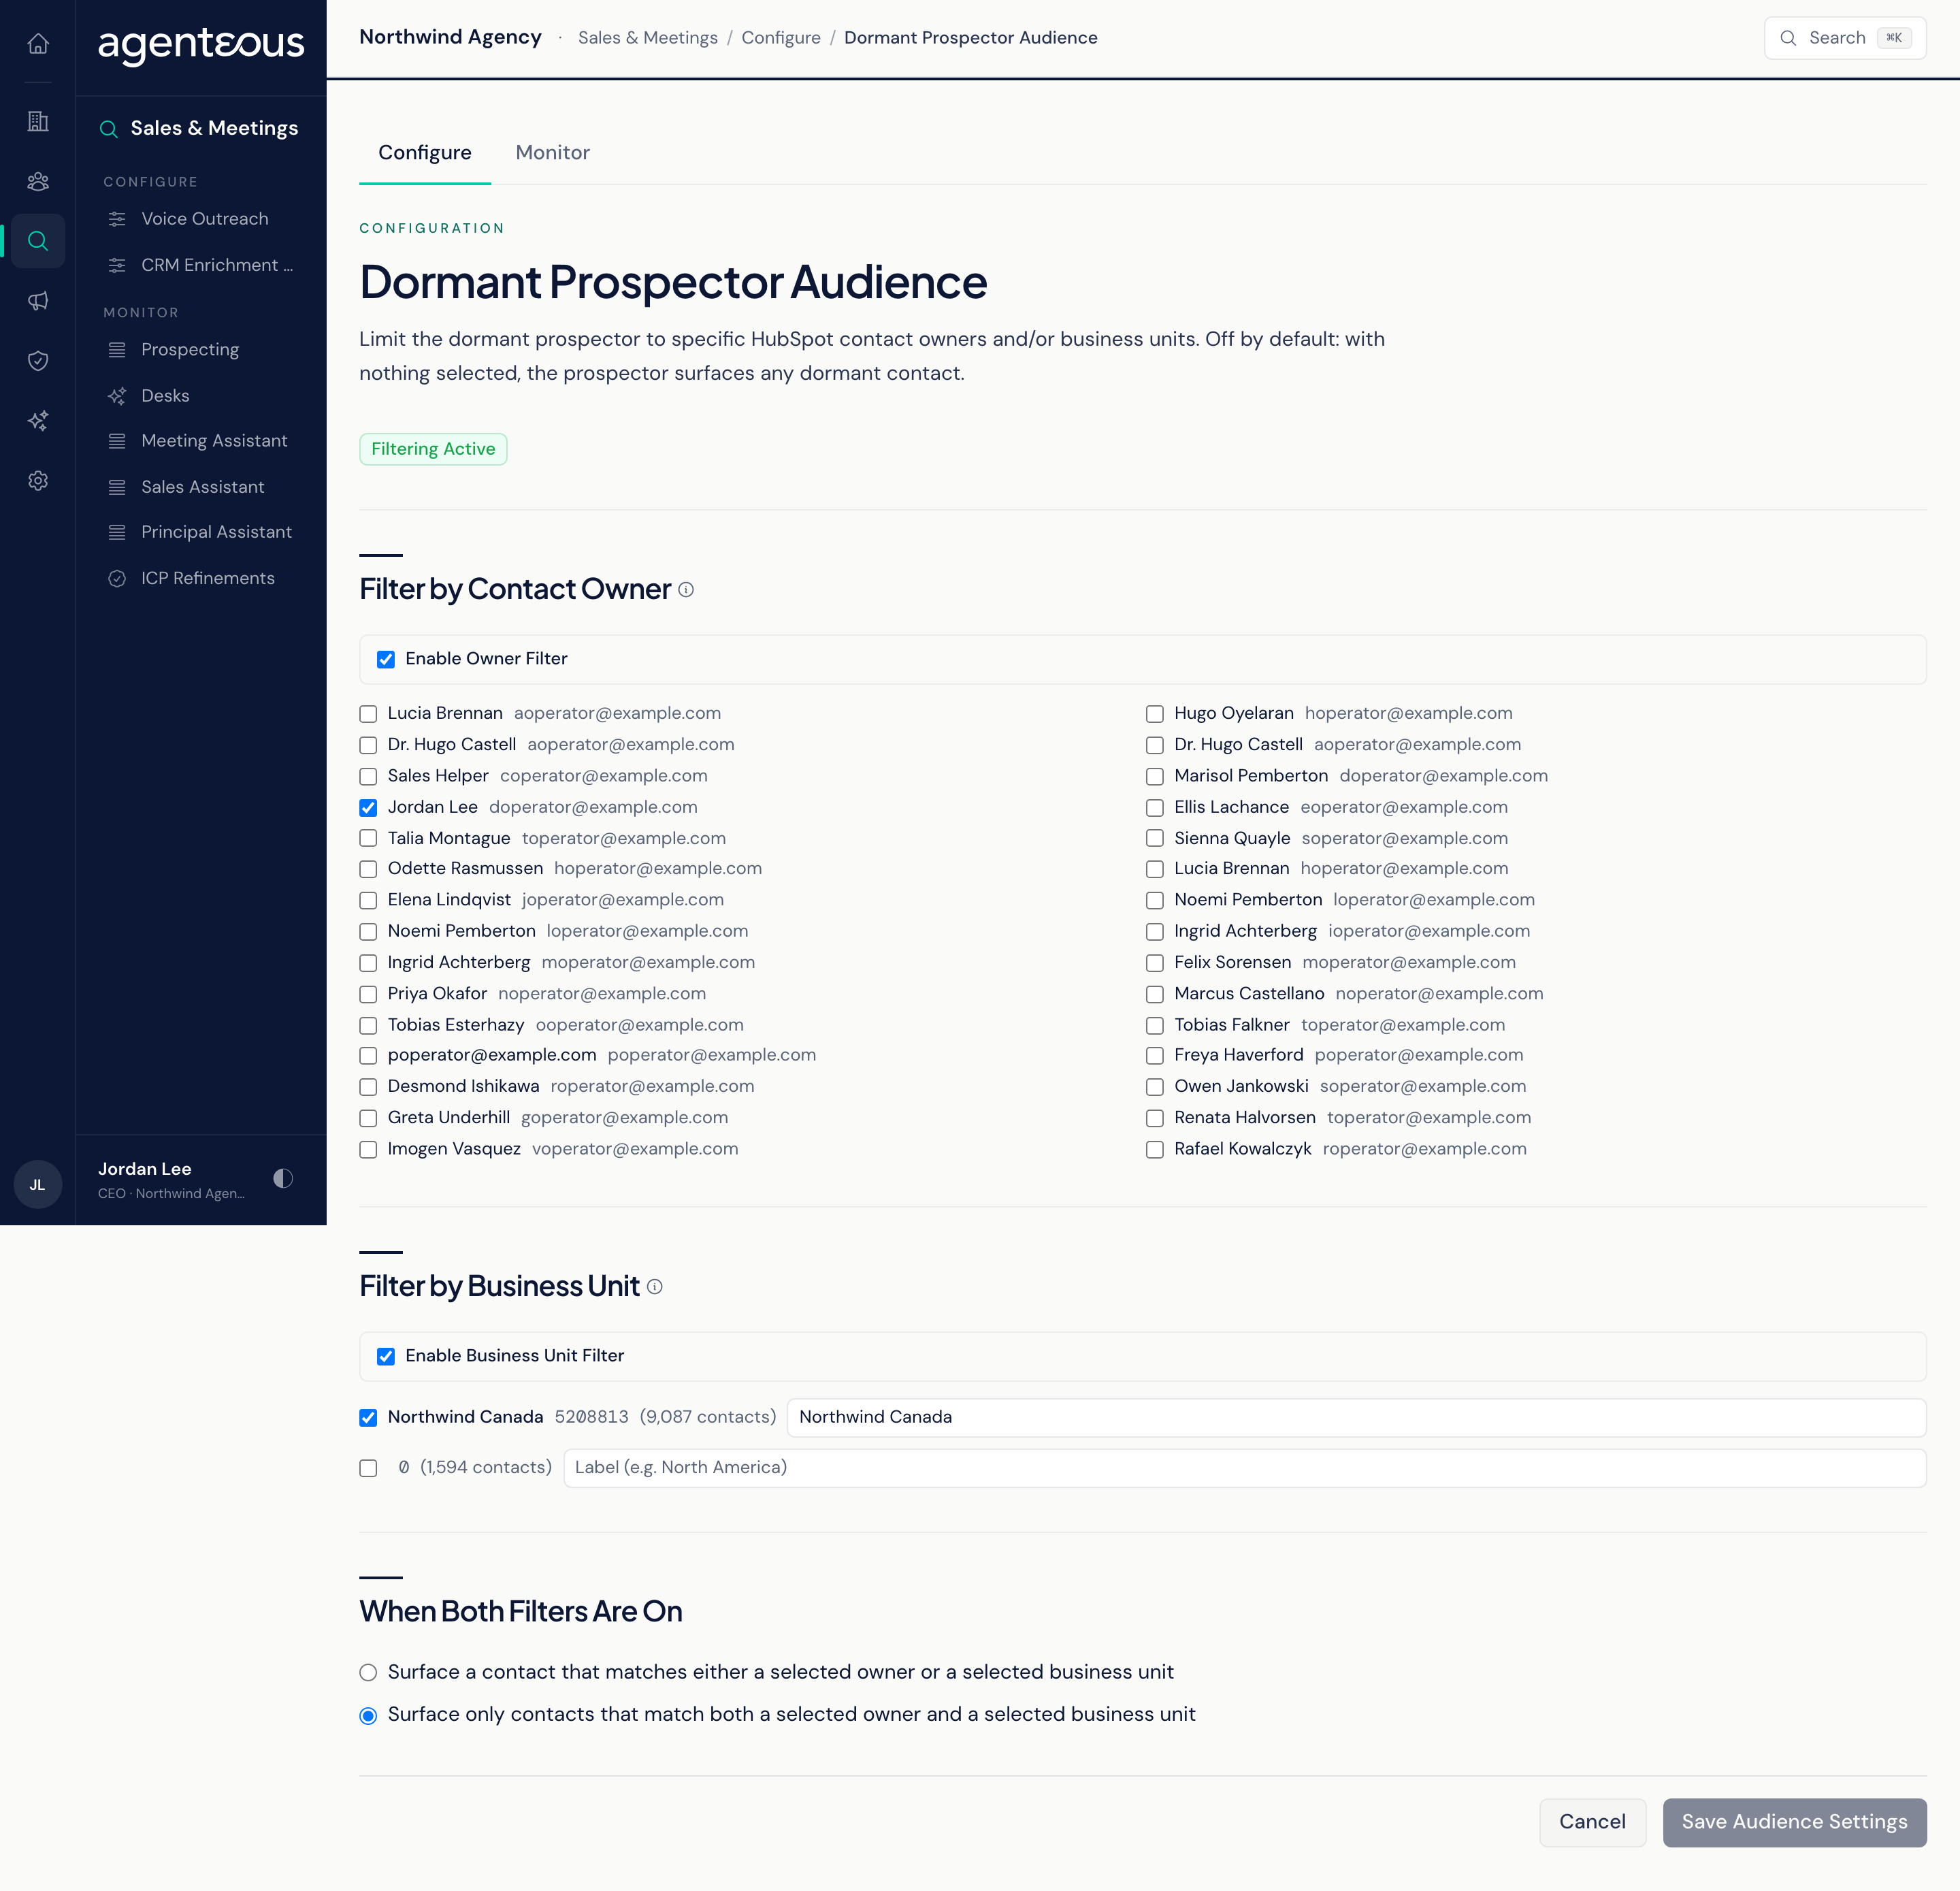Click the search magnifier icon in top bar
Image resolution: width=1960 pixels, height=1891 pixels.
(1788, 38)
